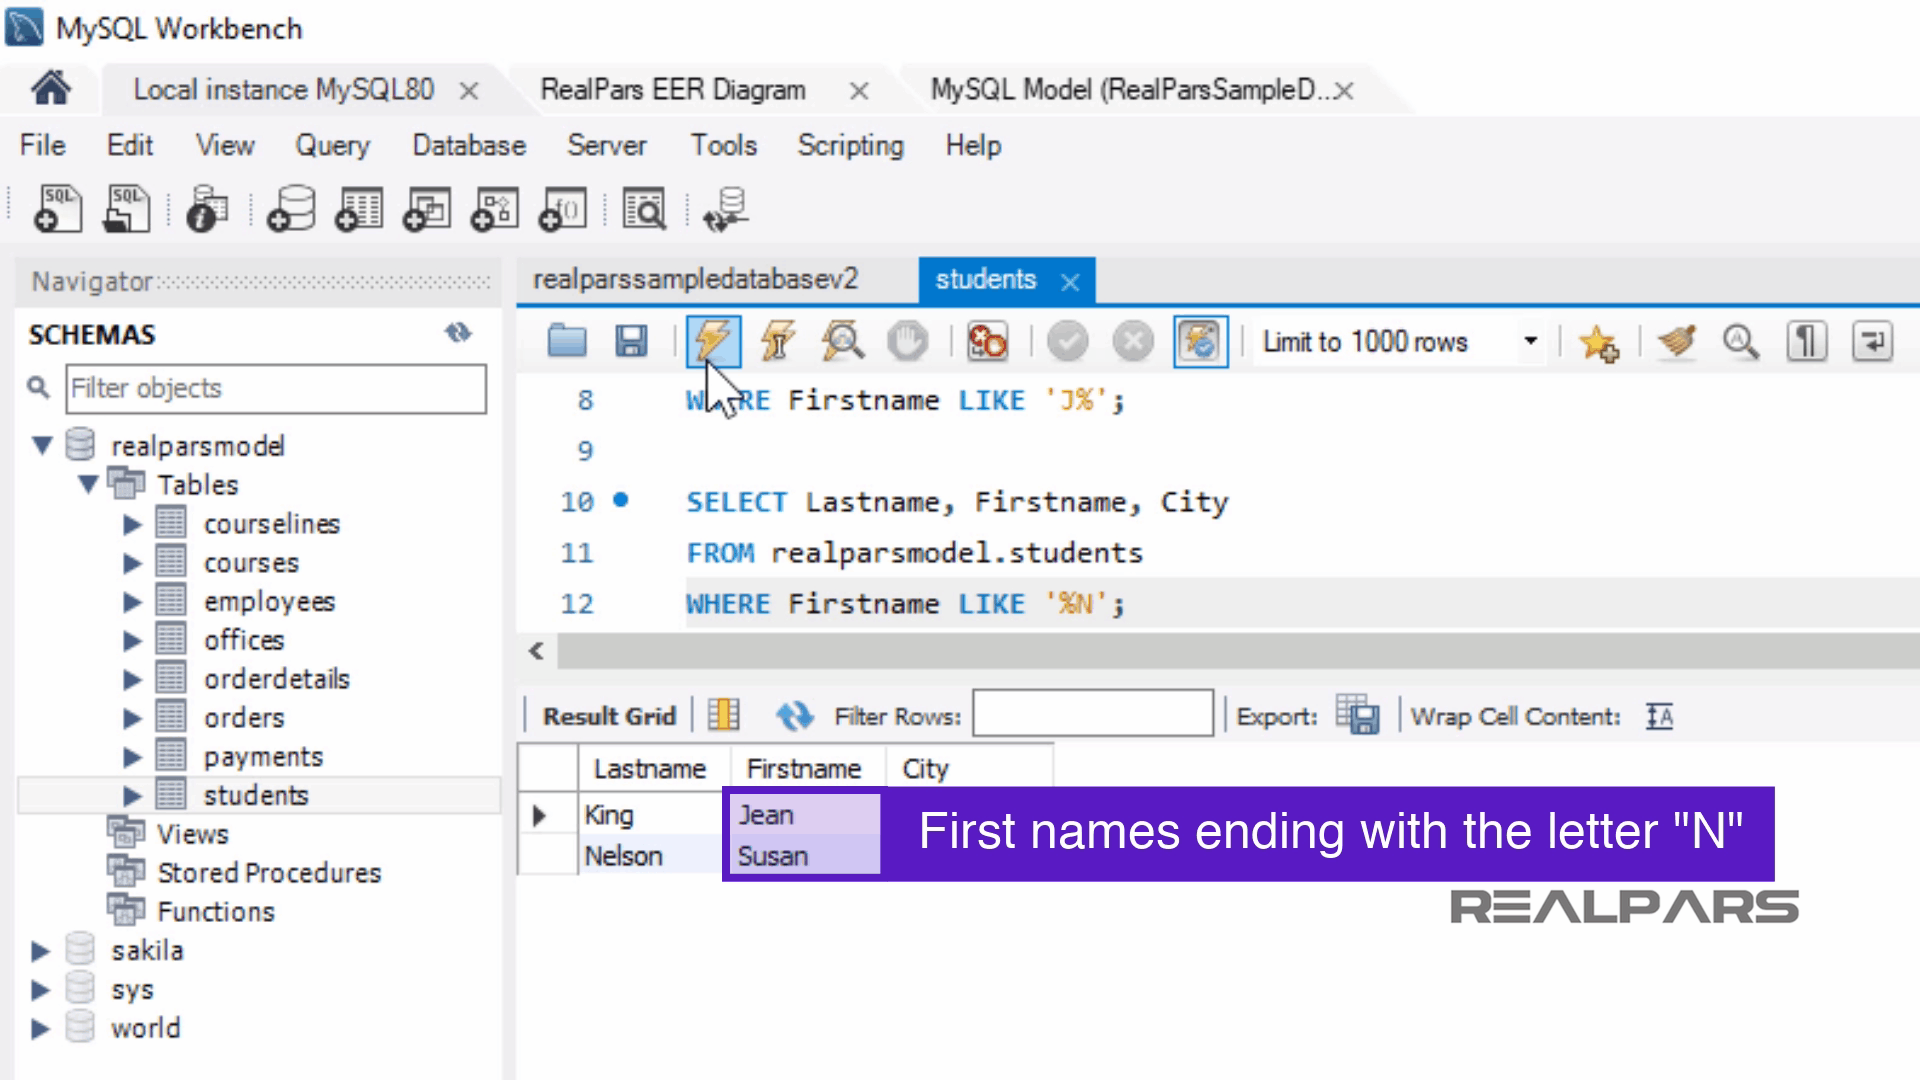Toggle stop-on-error execution button

tap(986, 342)
